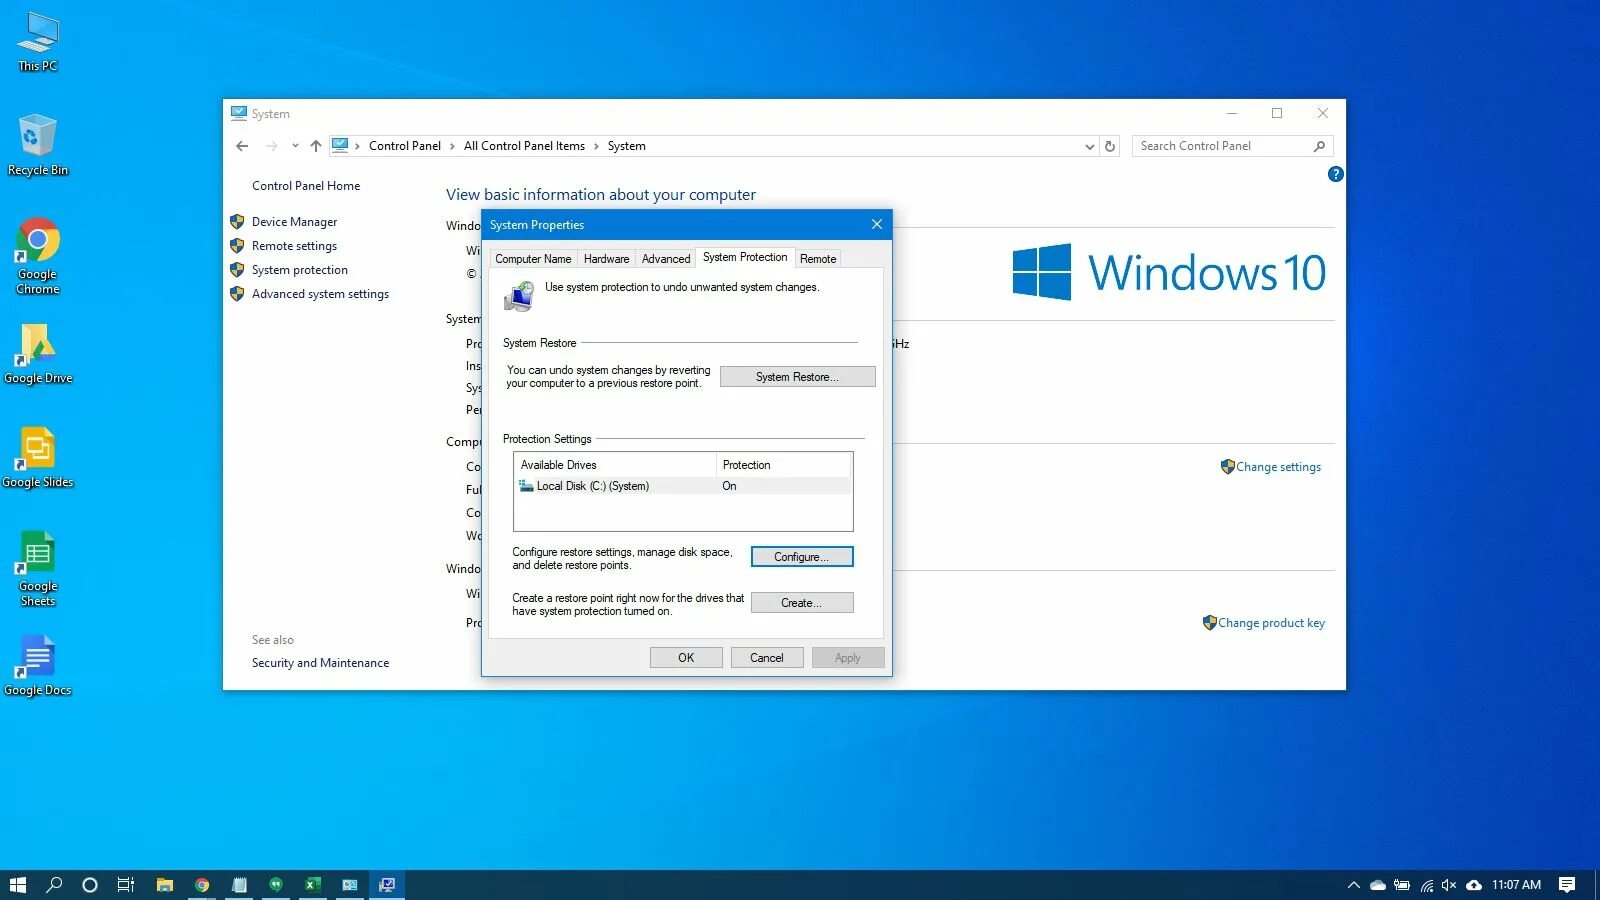Open the Wi-Fi network tray icon
1600x900 pixels.
[1427, 885]
